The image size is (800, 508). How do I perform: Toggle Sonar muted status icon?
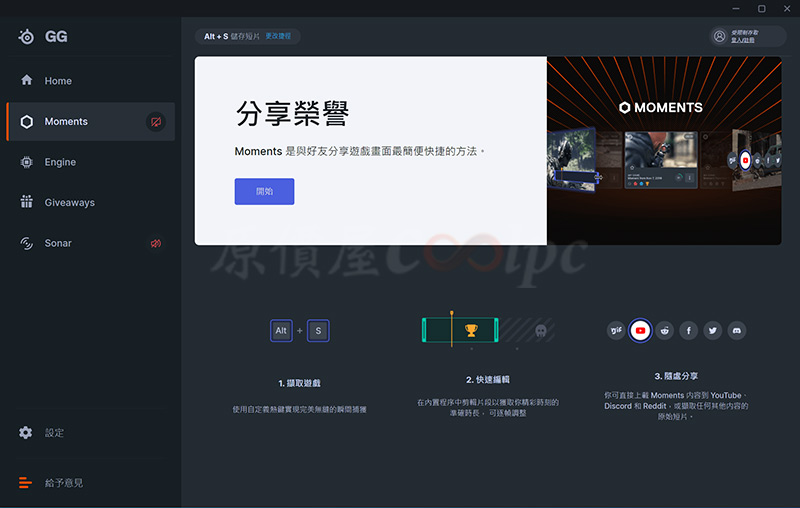(156, 243)
